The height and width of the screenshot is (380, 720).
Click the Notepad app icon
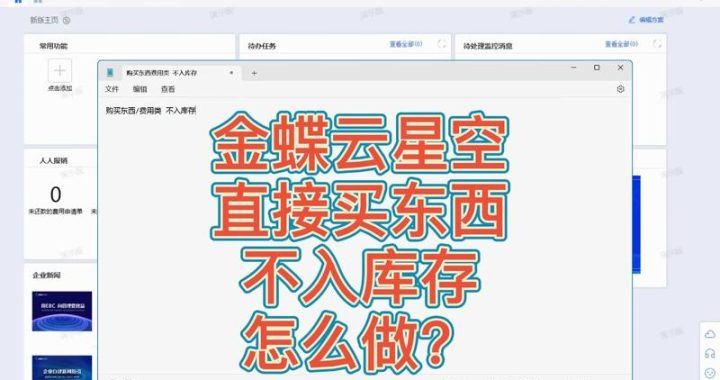[110, 73]
